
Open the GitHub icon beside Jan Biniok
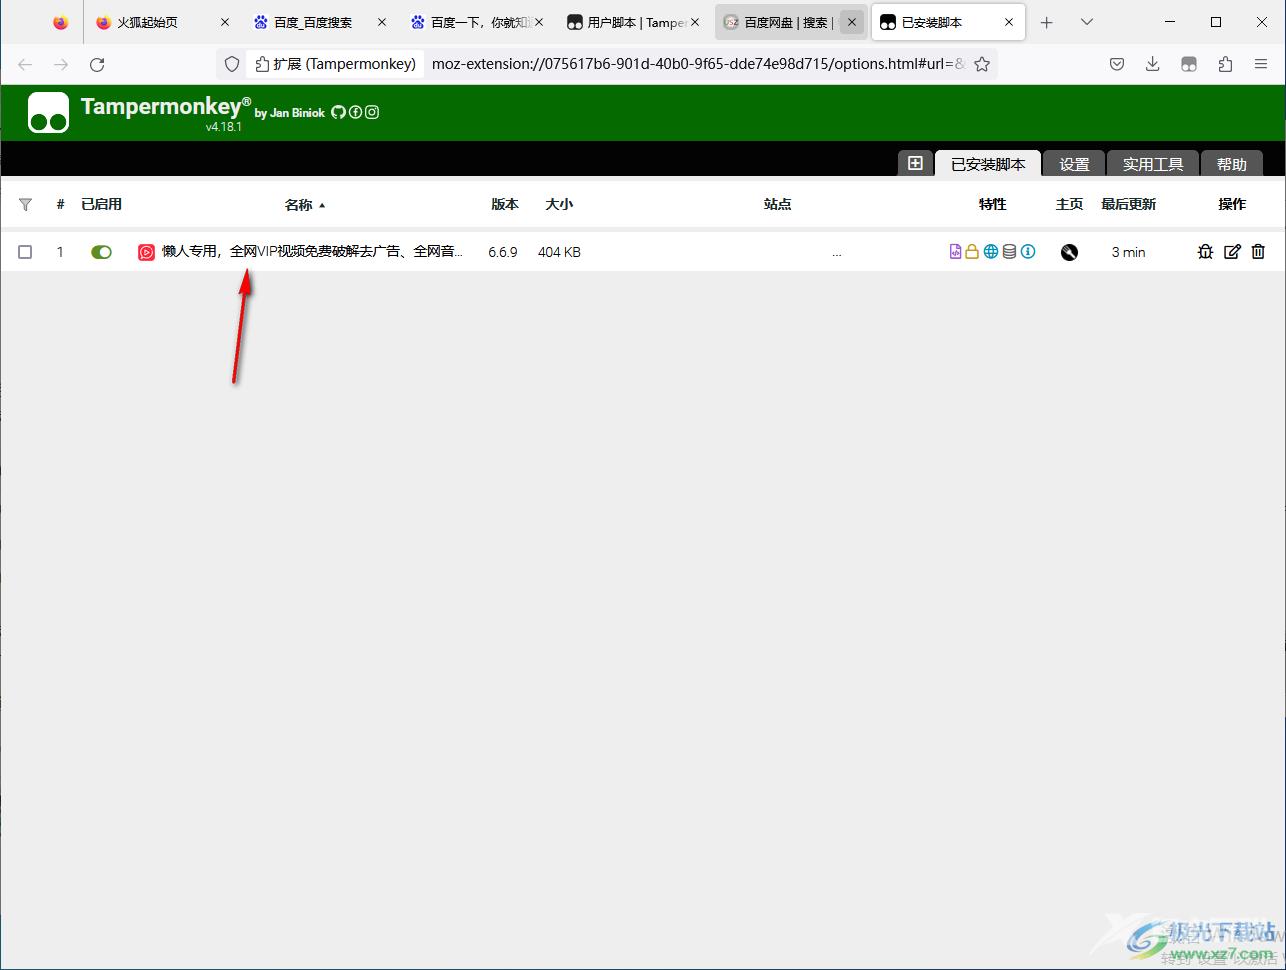[338, 112]
